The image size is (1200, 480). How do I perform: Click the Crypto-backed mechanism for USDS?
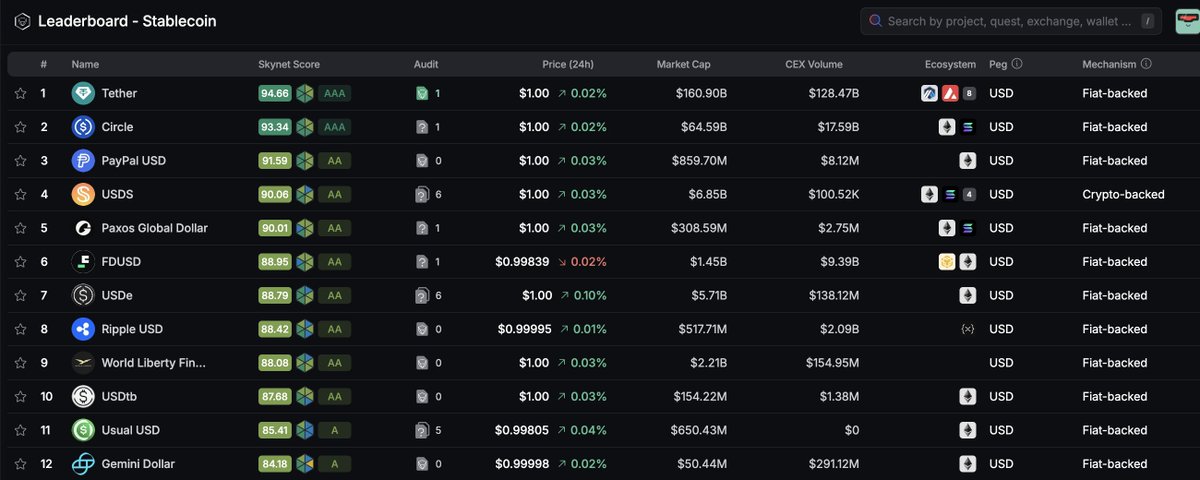coord(1123,194)
